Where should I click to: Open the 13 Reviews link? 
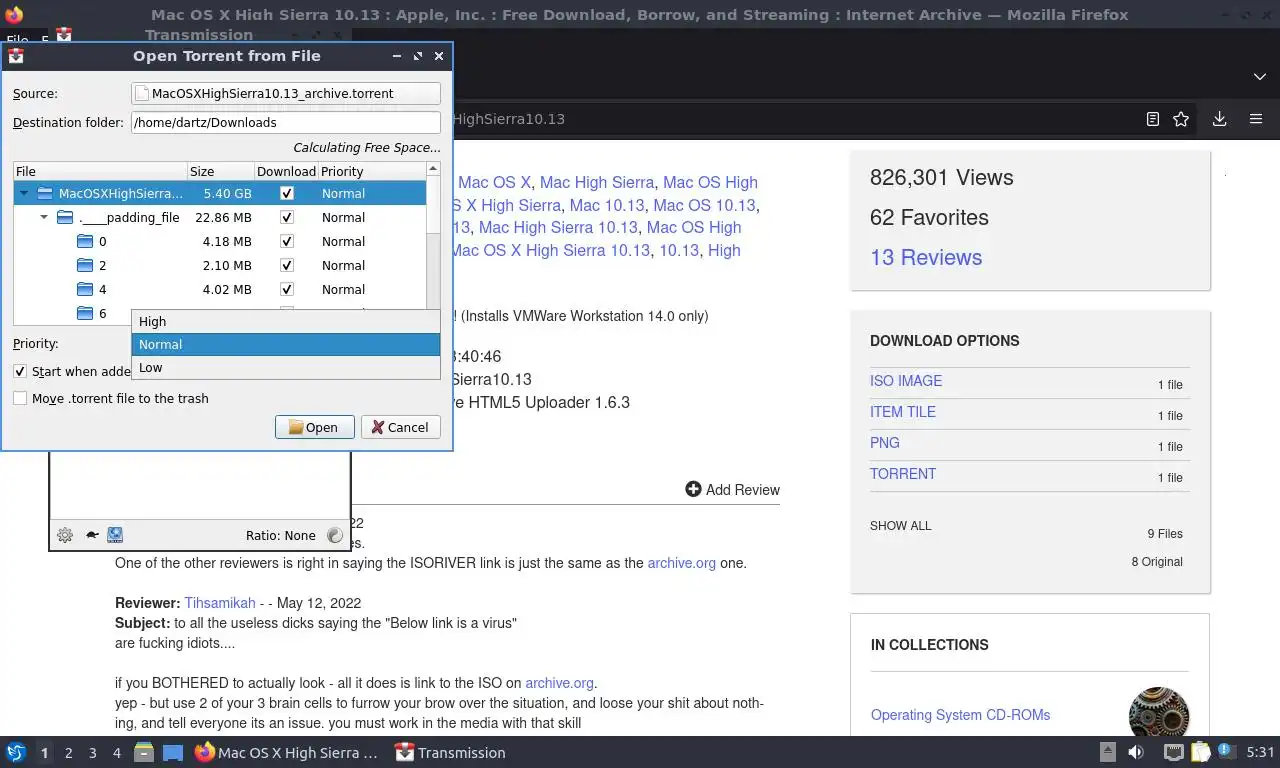pyautogui.click(x=926, y=257)
